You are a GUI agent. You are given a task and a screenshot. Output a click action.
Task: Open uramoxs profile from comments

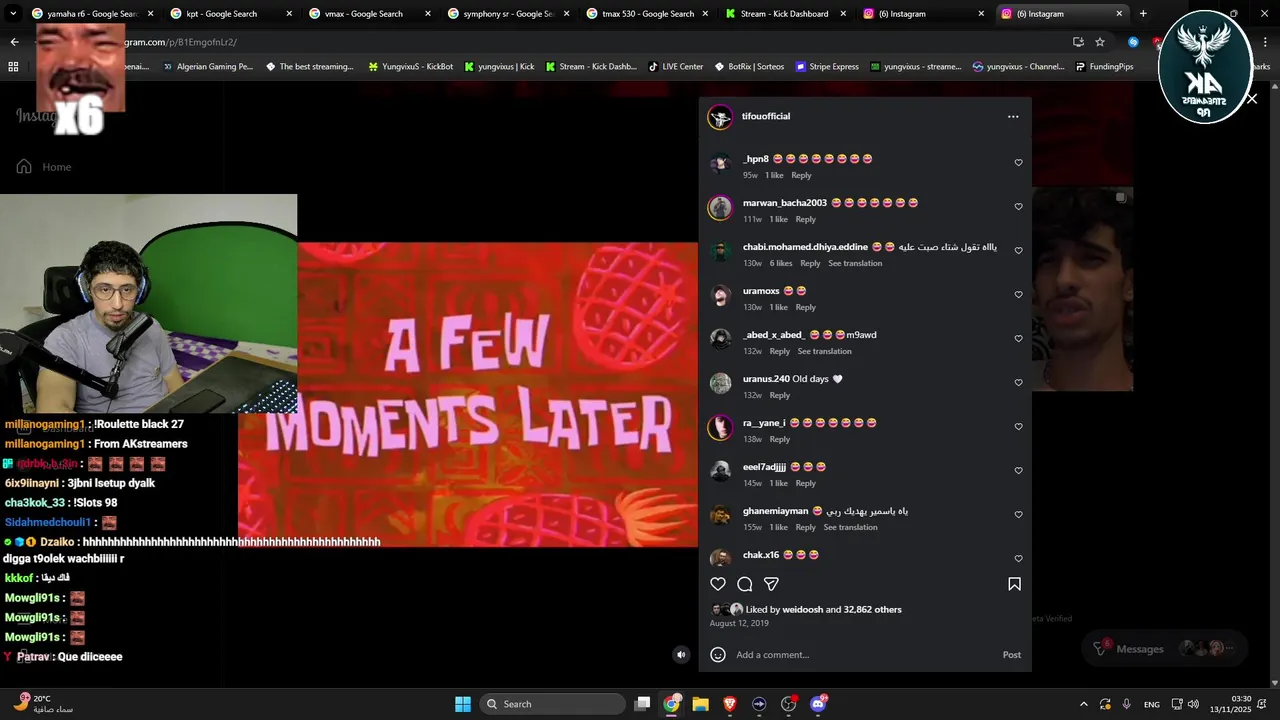[x=761, y=291]
